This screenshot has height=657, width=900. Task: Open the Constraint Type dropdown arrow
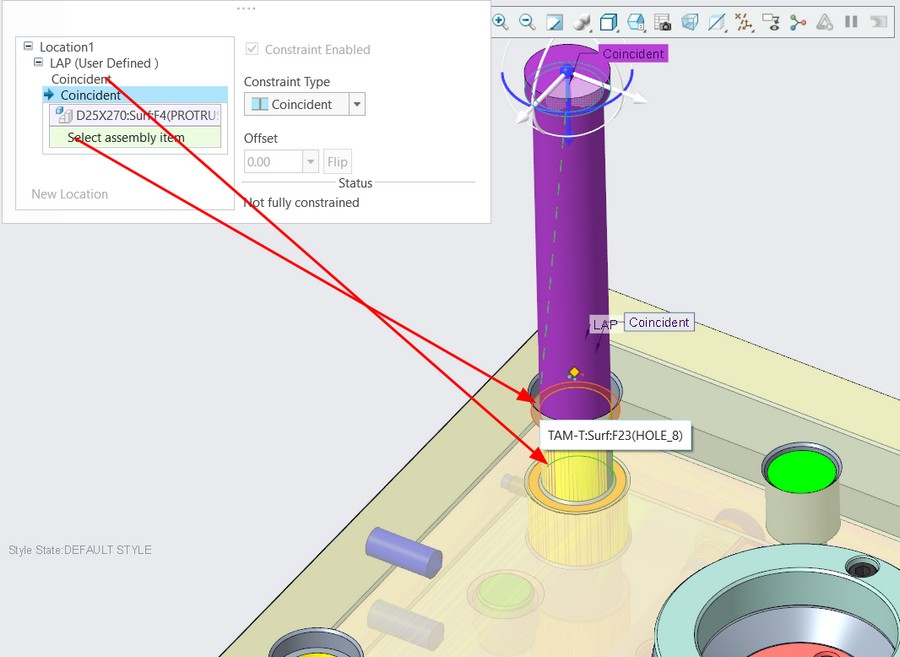pyautogui.click(x=357, y=104)
